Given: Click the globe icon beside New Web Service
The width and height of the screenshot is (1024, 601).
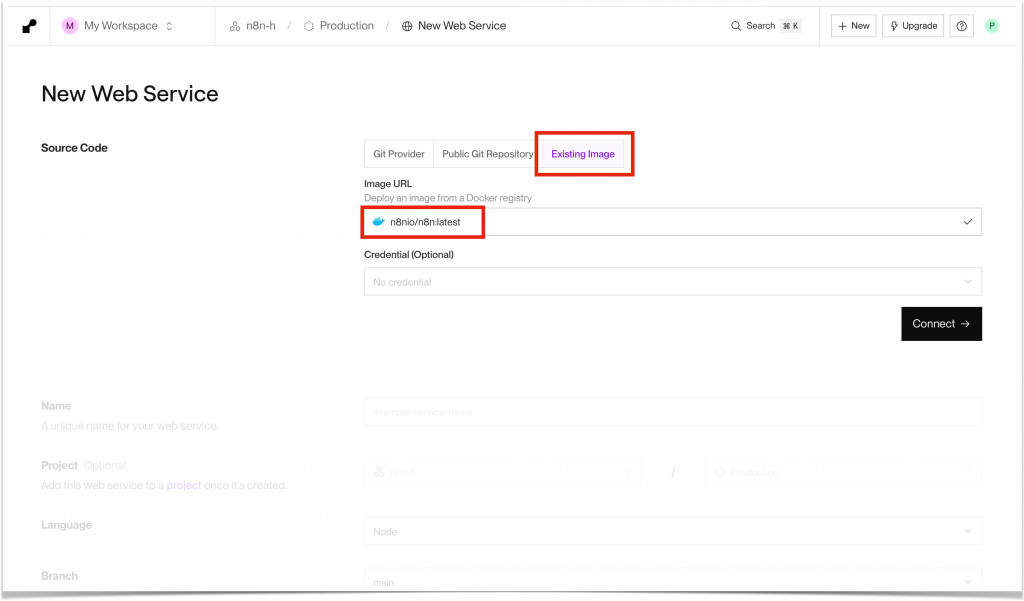Looking at the screenshot, I should [x=407, y=26].
